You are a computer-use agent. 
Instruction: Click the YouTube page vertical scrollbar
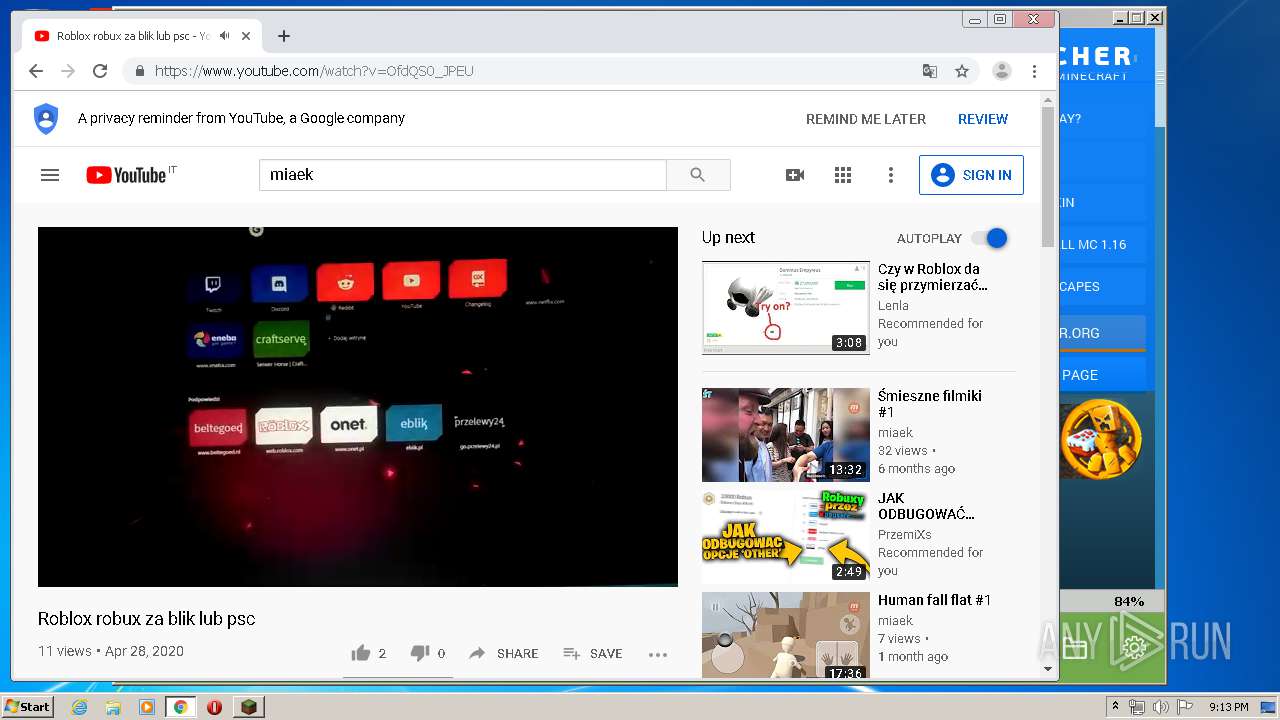[x=1048, y=178]
